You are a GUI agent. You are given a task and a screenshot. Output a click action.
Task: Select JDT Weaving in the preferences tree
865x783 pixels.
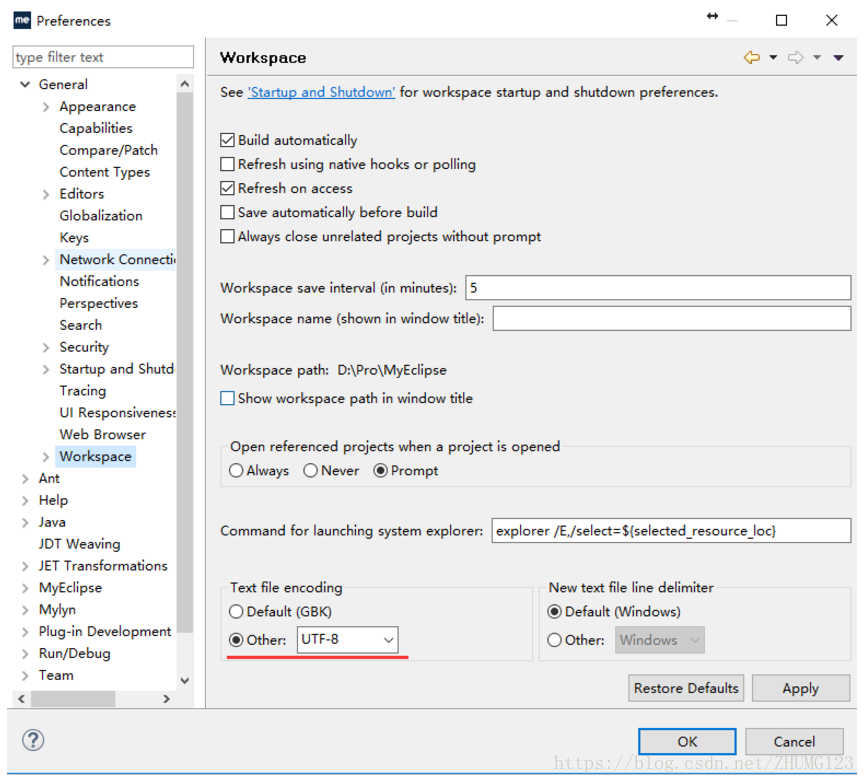[x=79, y=544]
